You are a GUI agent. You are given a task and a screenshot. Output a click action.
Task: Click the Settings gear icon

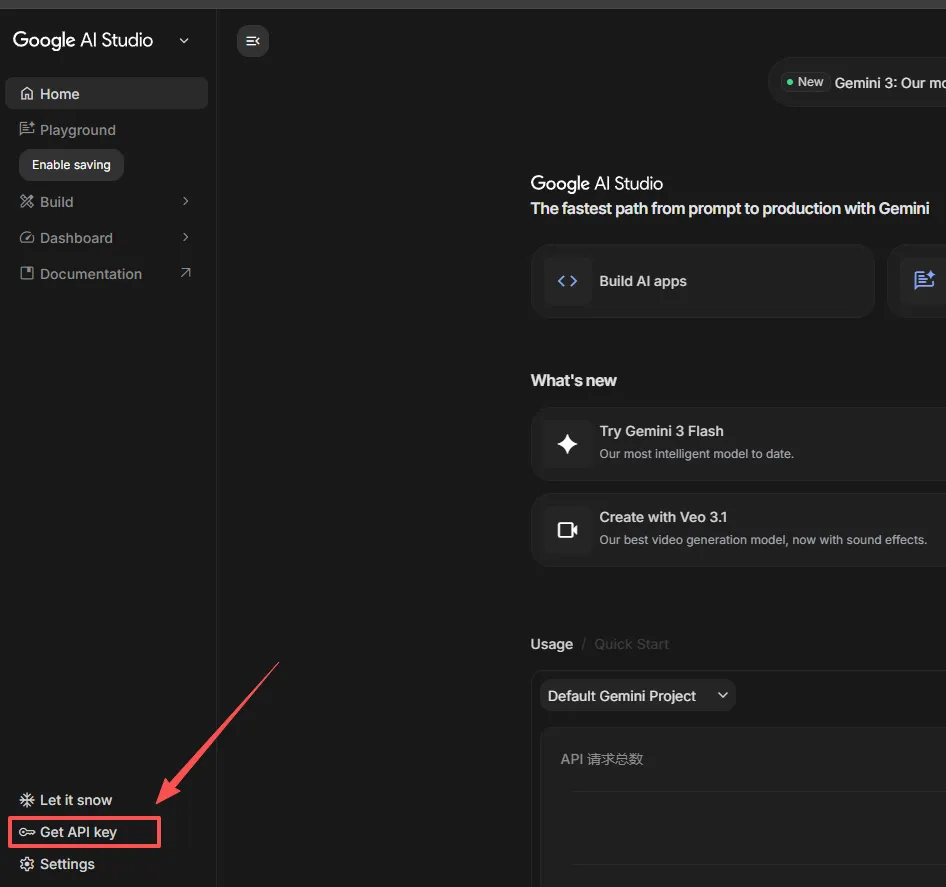click(x=27, y=864)
